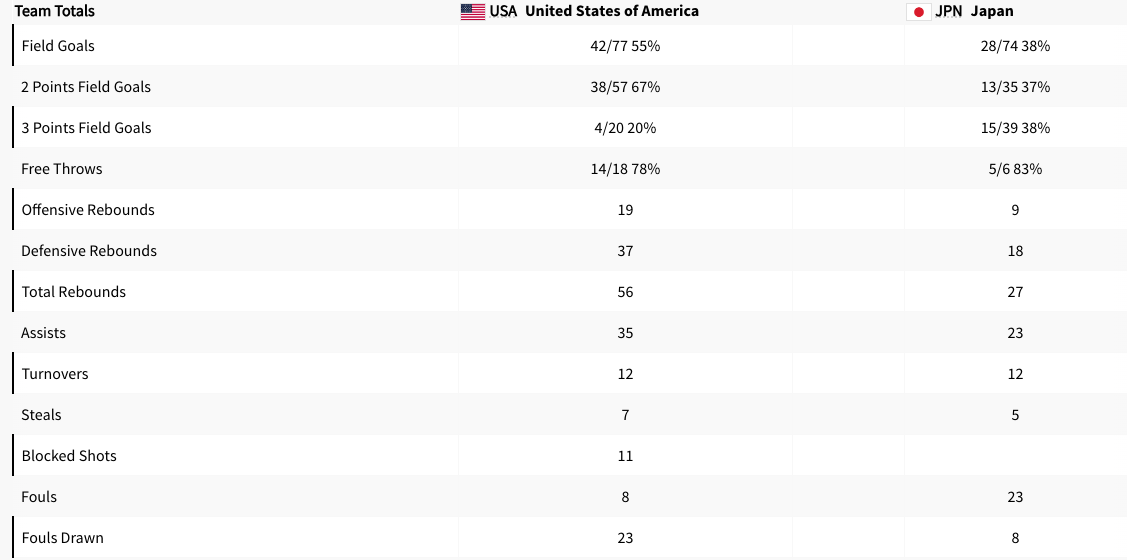Select the 3 Points Field Goals label
Viewport: 1127px width, 560px height.
[x=86, y=128]
